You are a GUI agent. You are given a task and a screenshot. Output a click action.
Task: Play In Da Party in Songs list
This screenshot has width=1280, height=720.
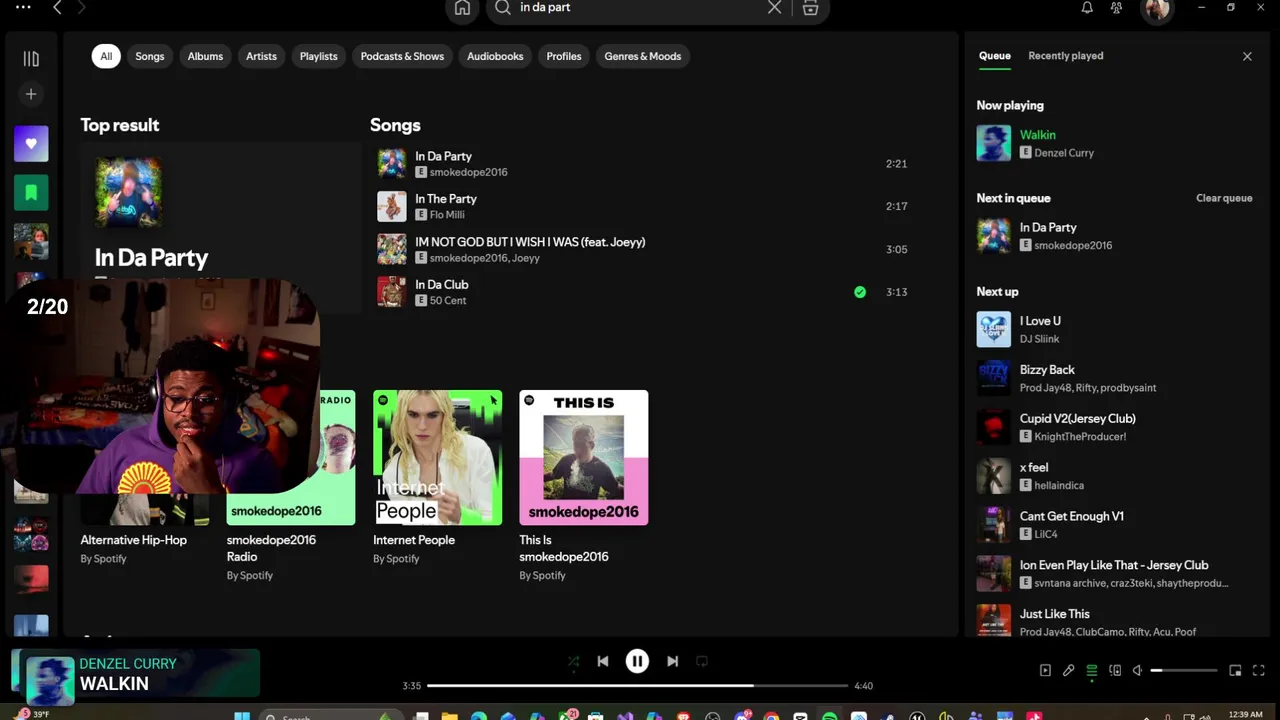point(642,163)
